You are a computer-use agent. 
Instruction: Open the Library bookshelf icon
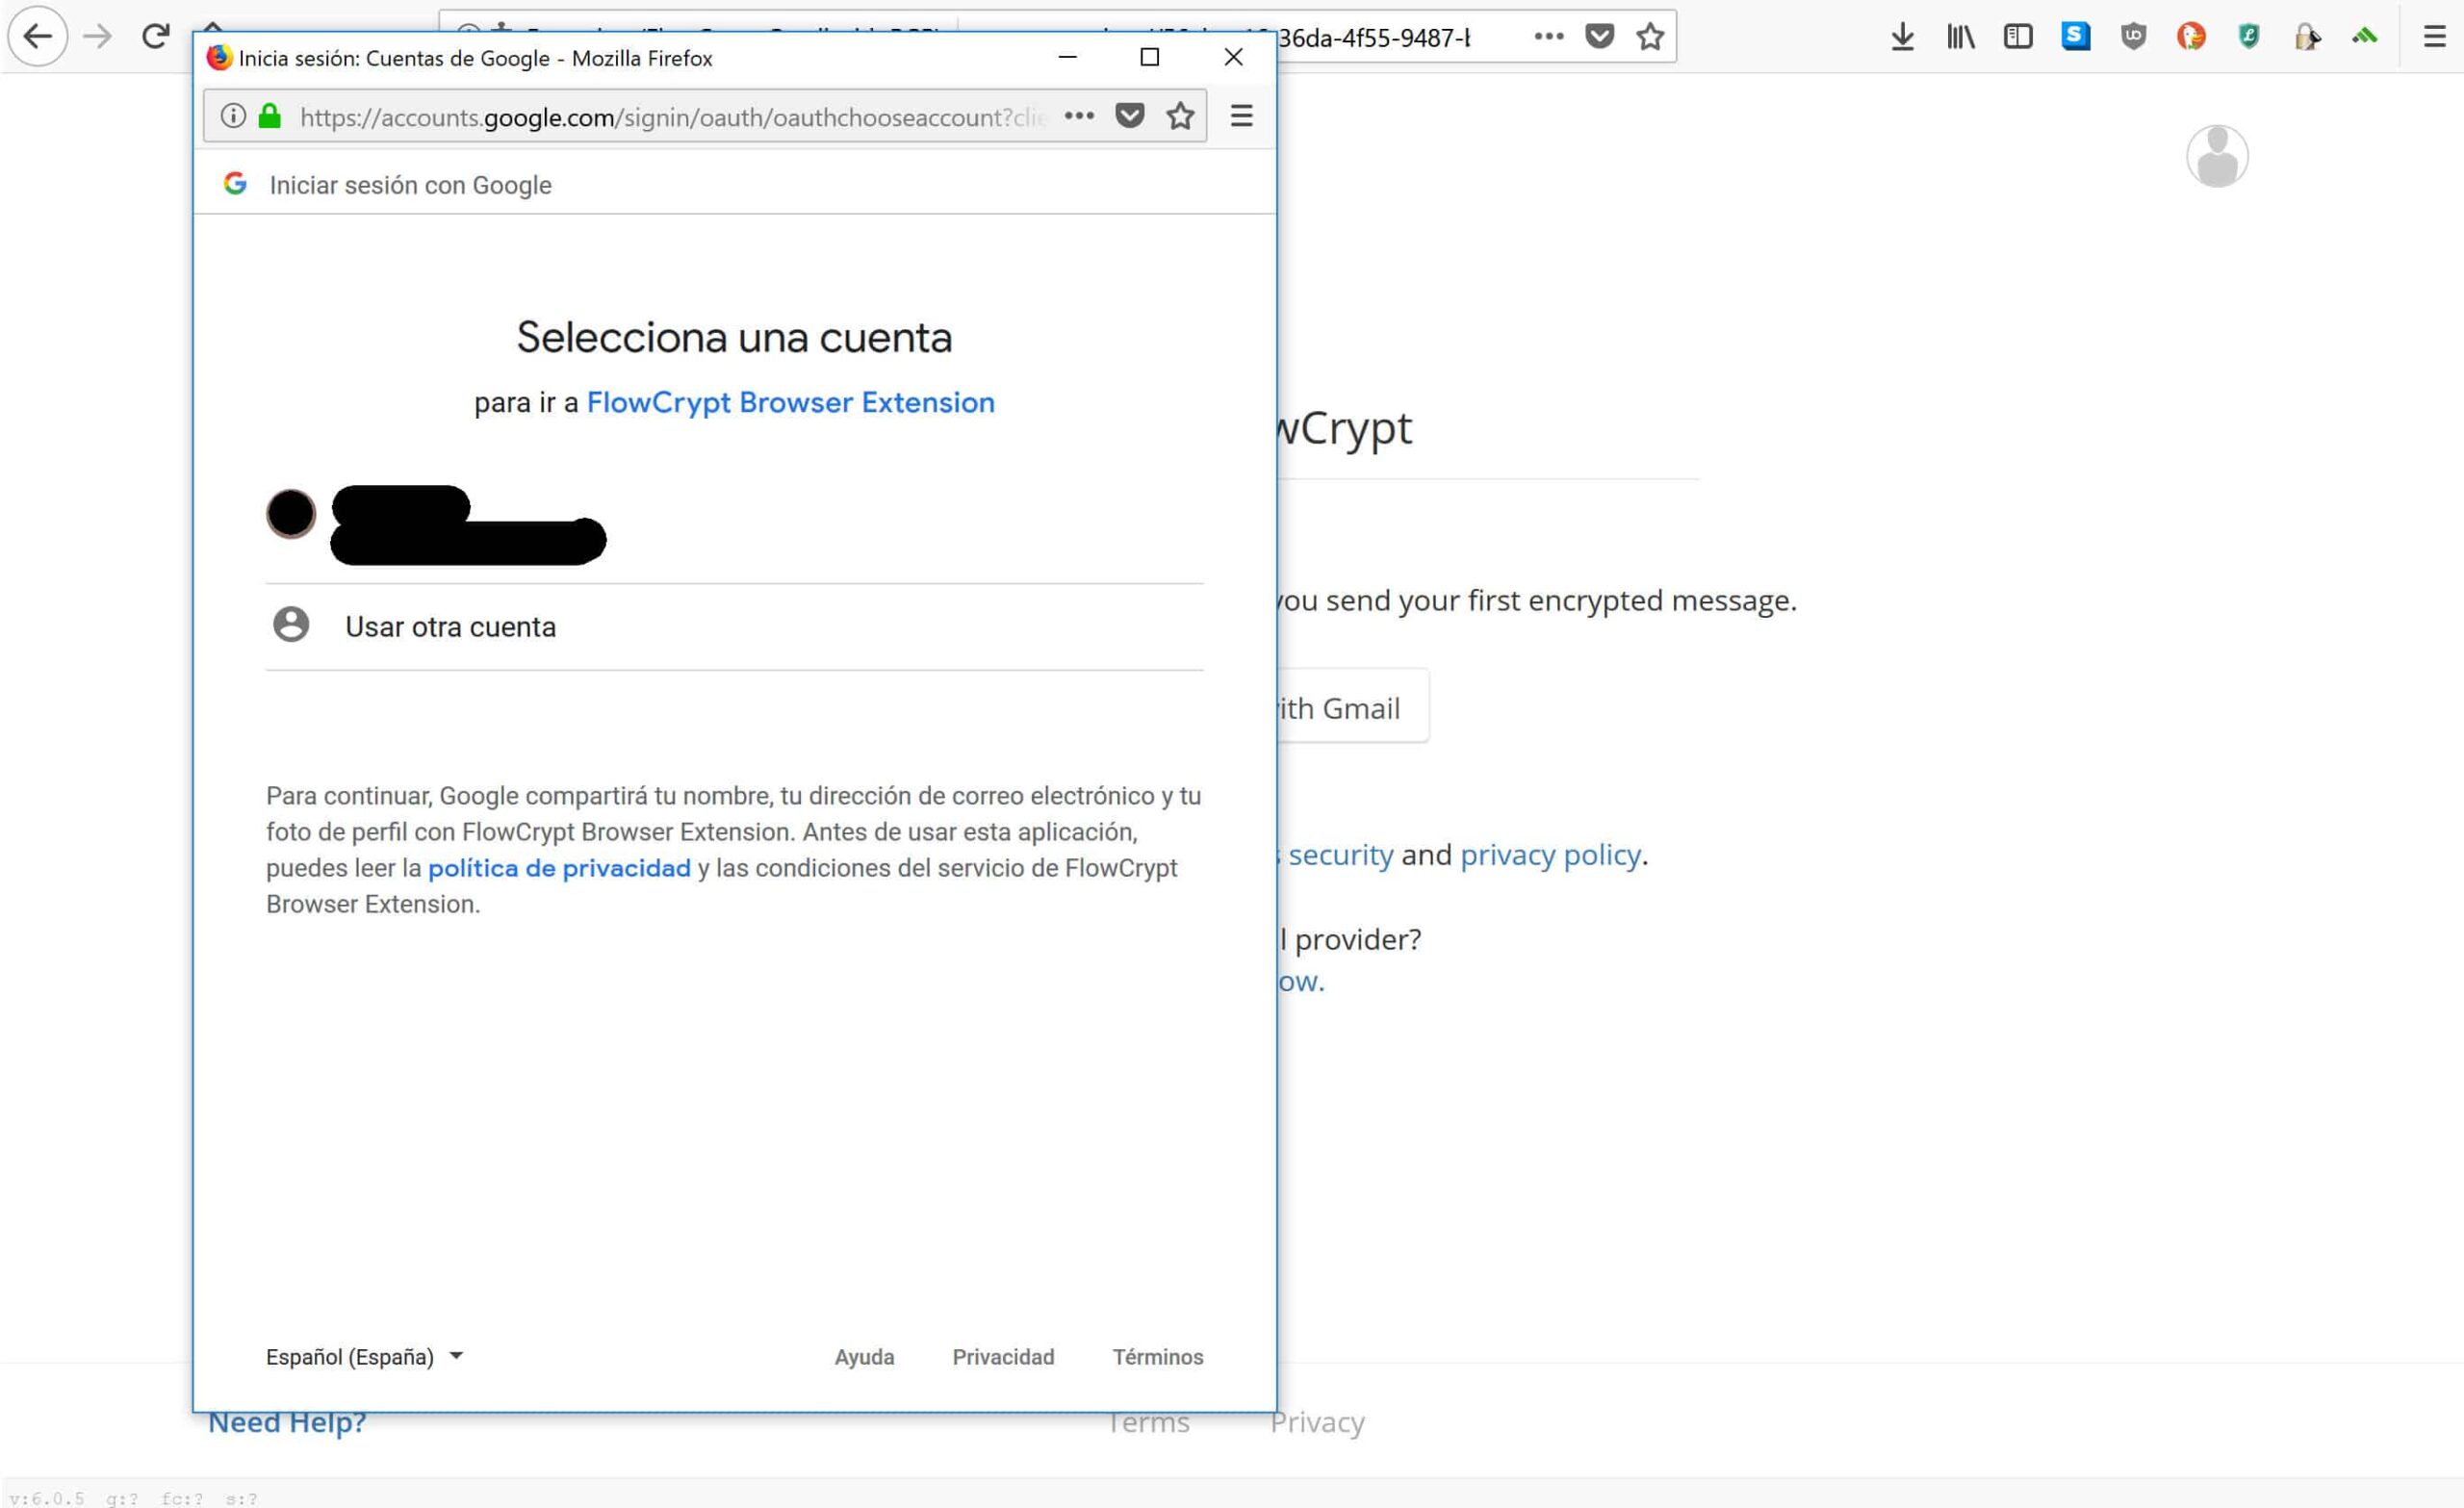coord(1960,37)
